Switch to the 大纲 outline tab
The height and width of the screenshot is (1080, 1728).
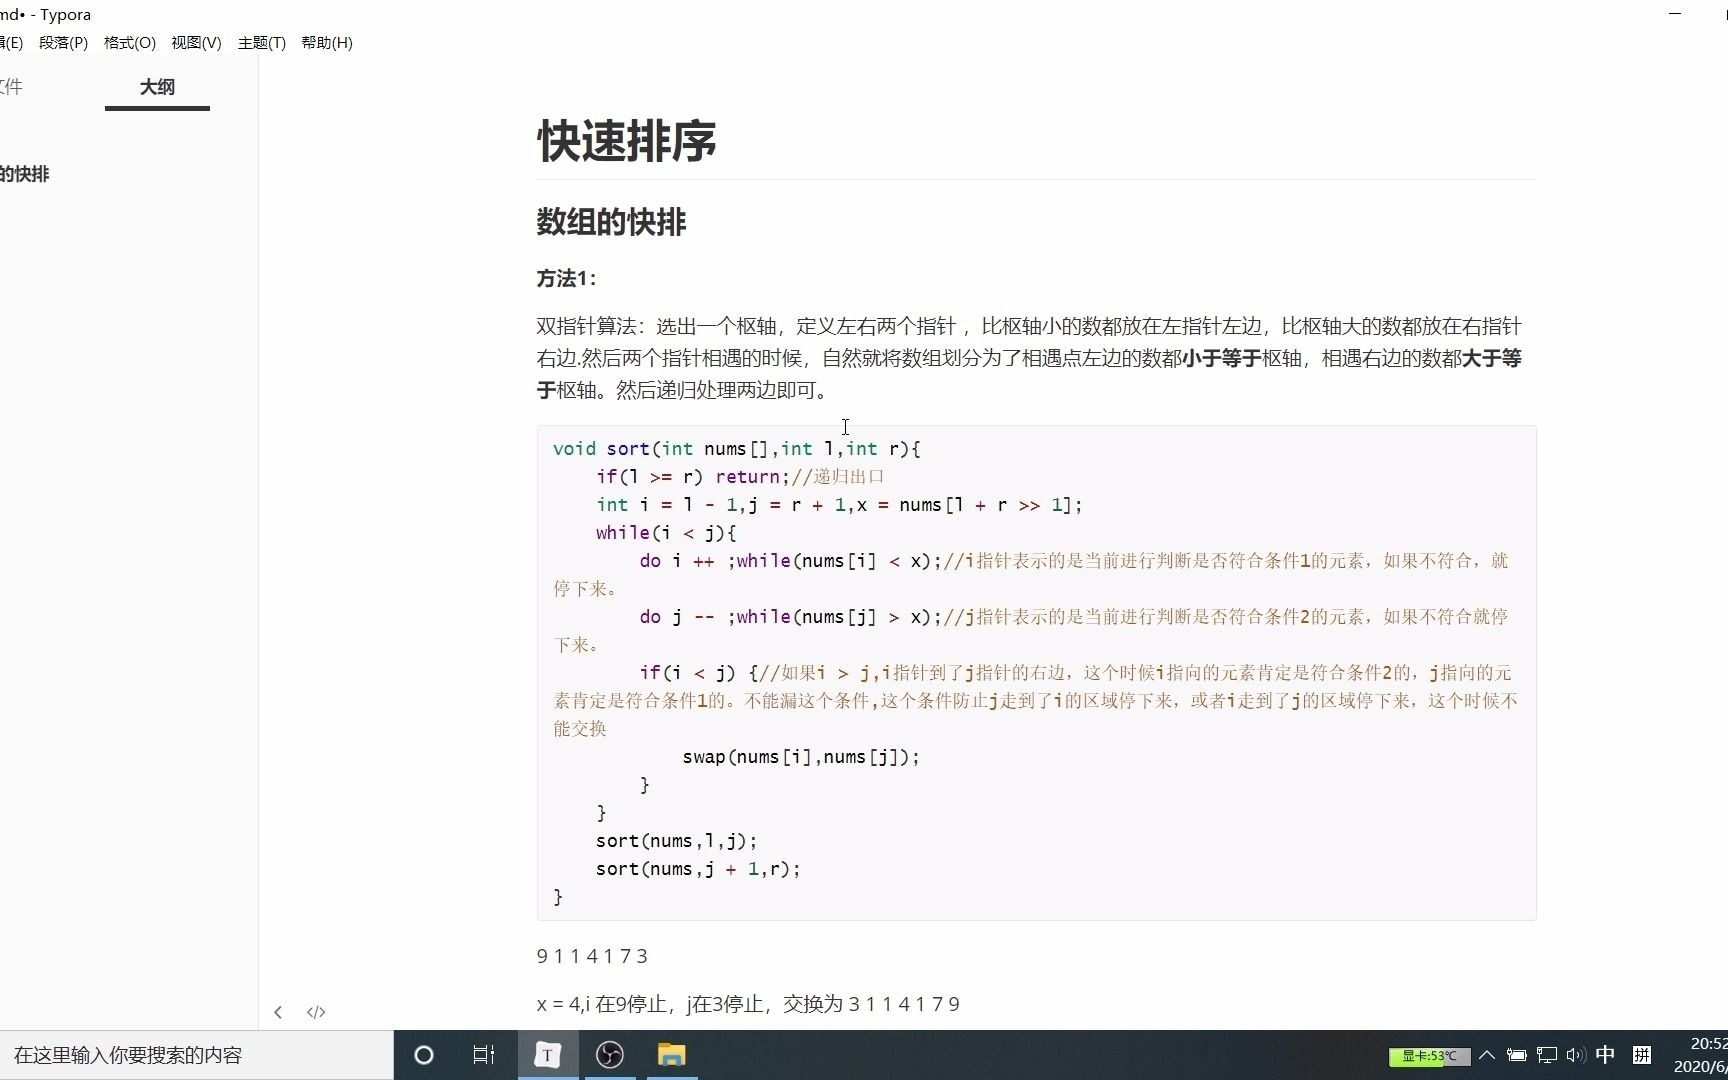click(x=157, y=87)
